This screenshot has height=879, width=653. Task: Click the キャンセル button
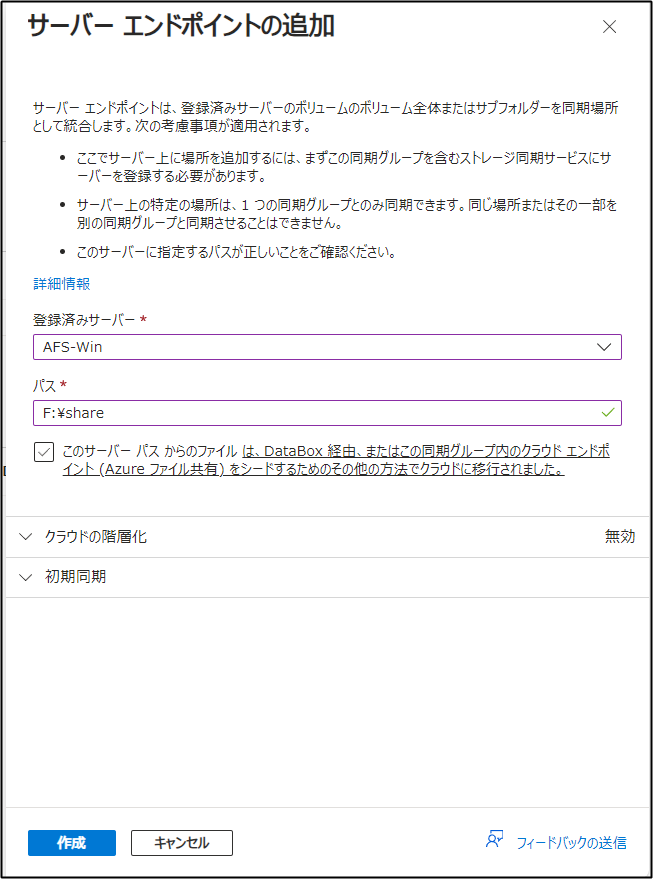[x=182, y=843]
